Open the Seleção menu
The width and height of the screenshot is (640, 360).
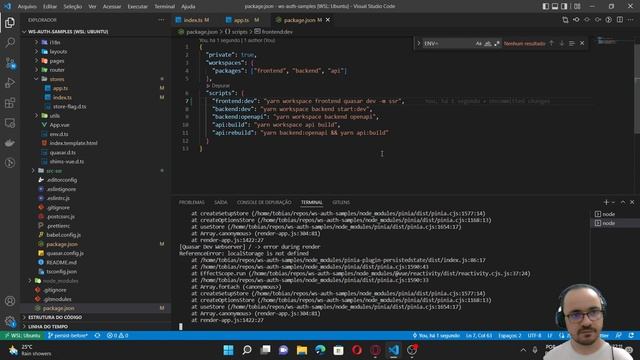[73, 7]
